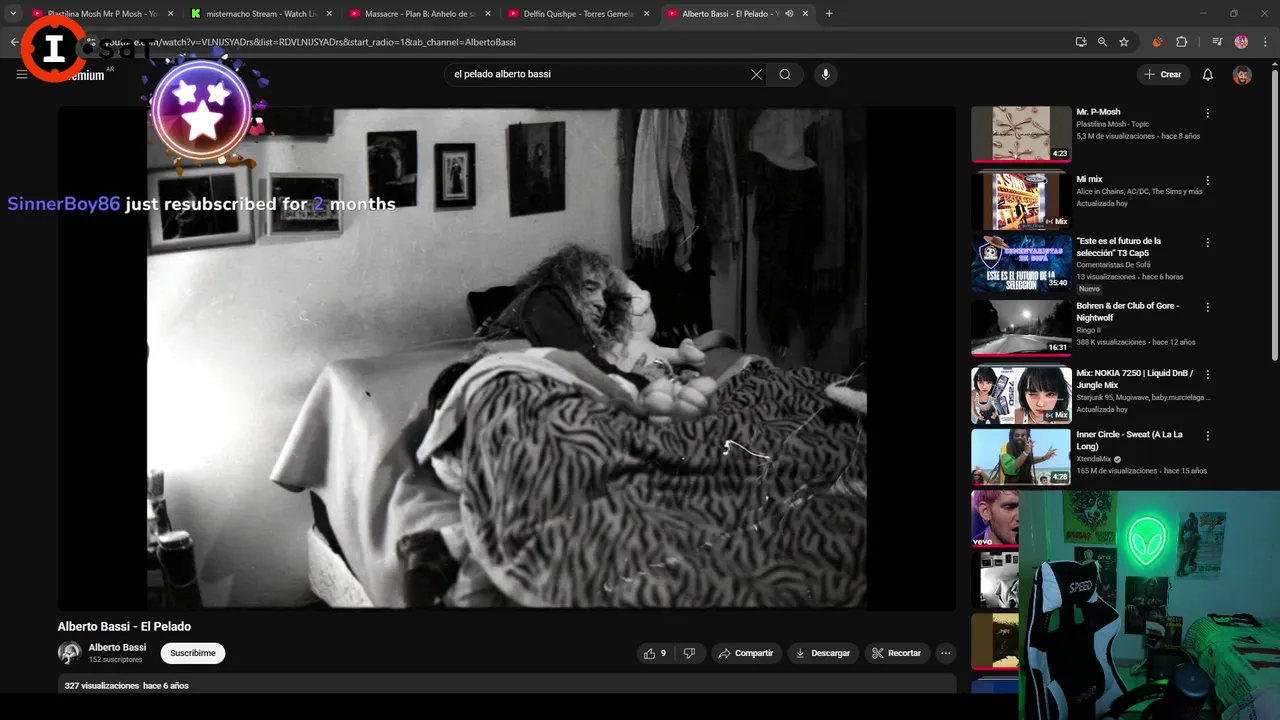This screenshot has height=720, width=1280.
Task: Open the Bohren Nightwolf video thumbnail
Action: pyautogui.click(x=1021, y=328)
